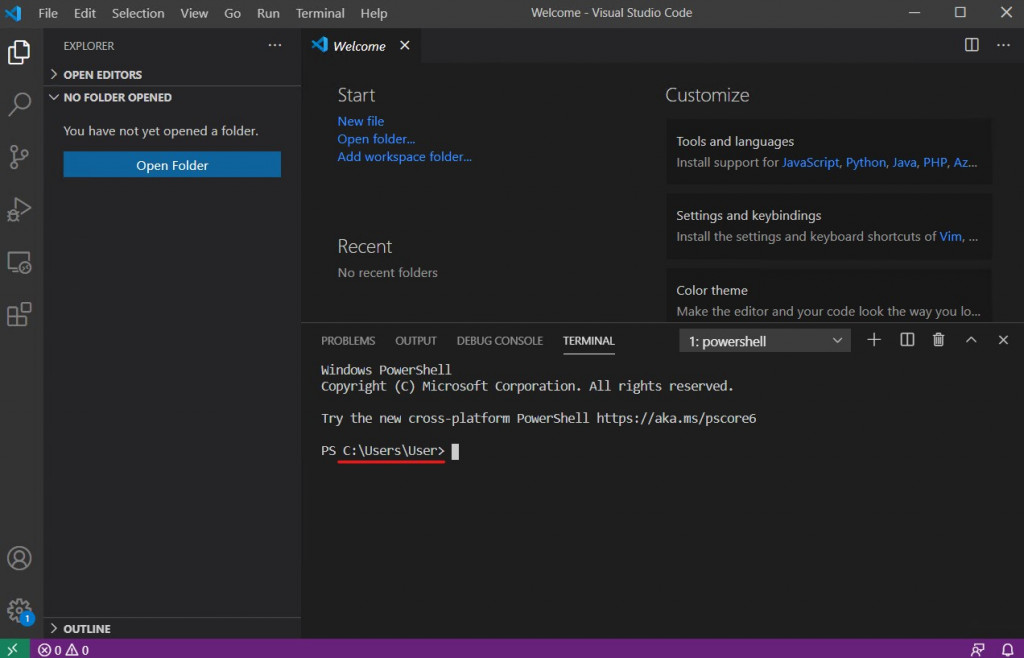The height and width of the screenshot is (658, 1024).
Task: Open the Accounts icon
Action: coord(19,558)
